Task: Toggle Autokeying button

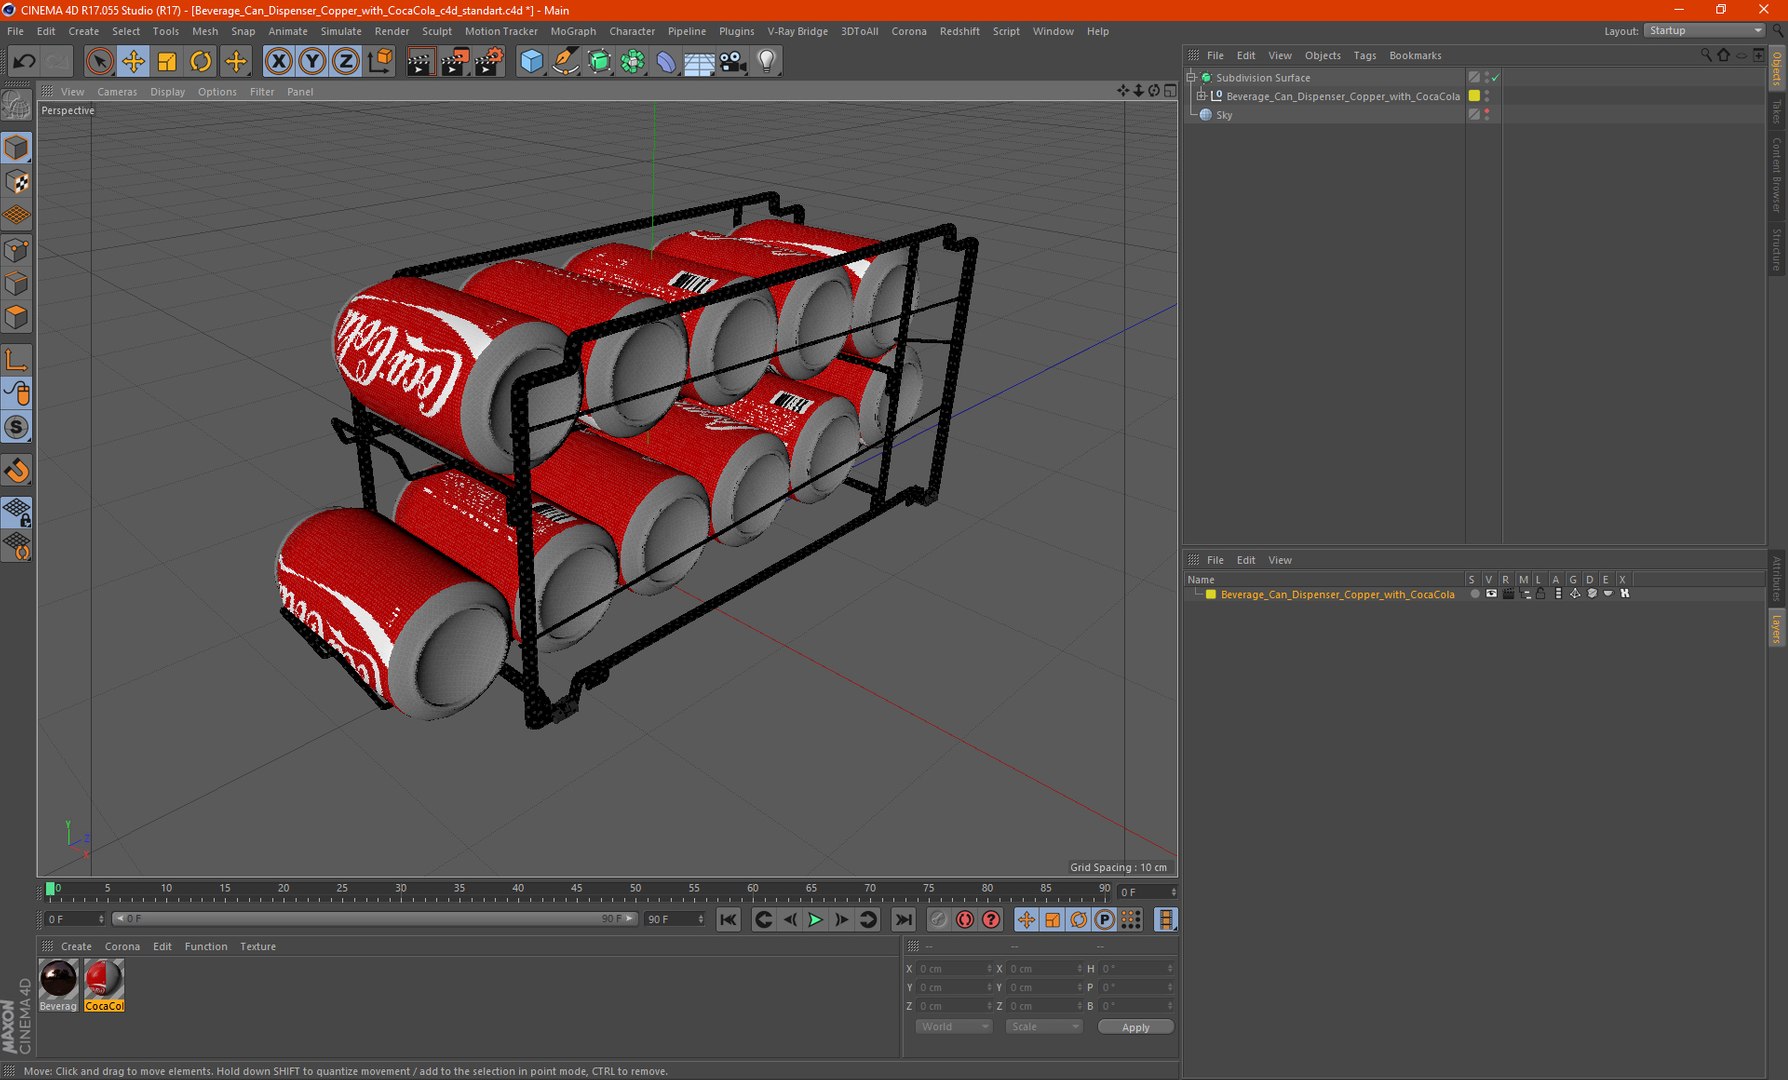Action: (x=964, y=920)
